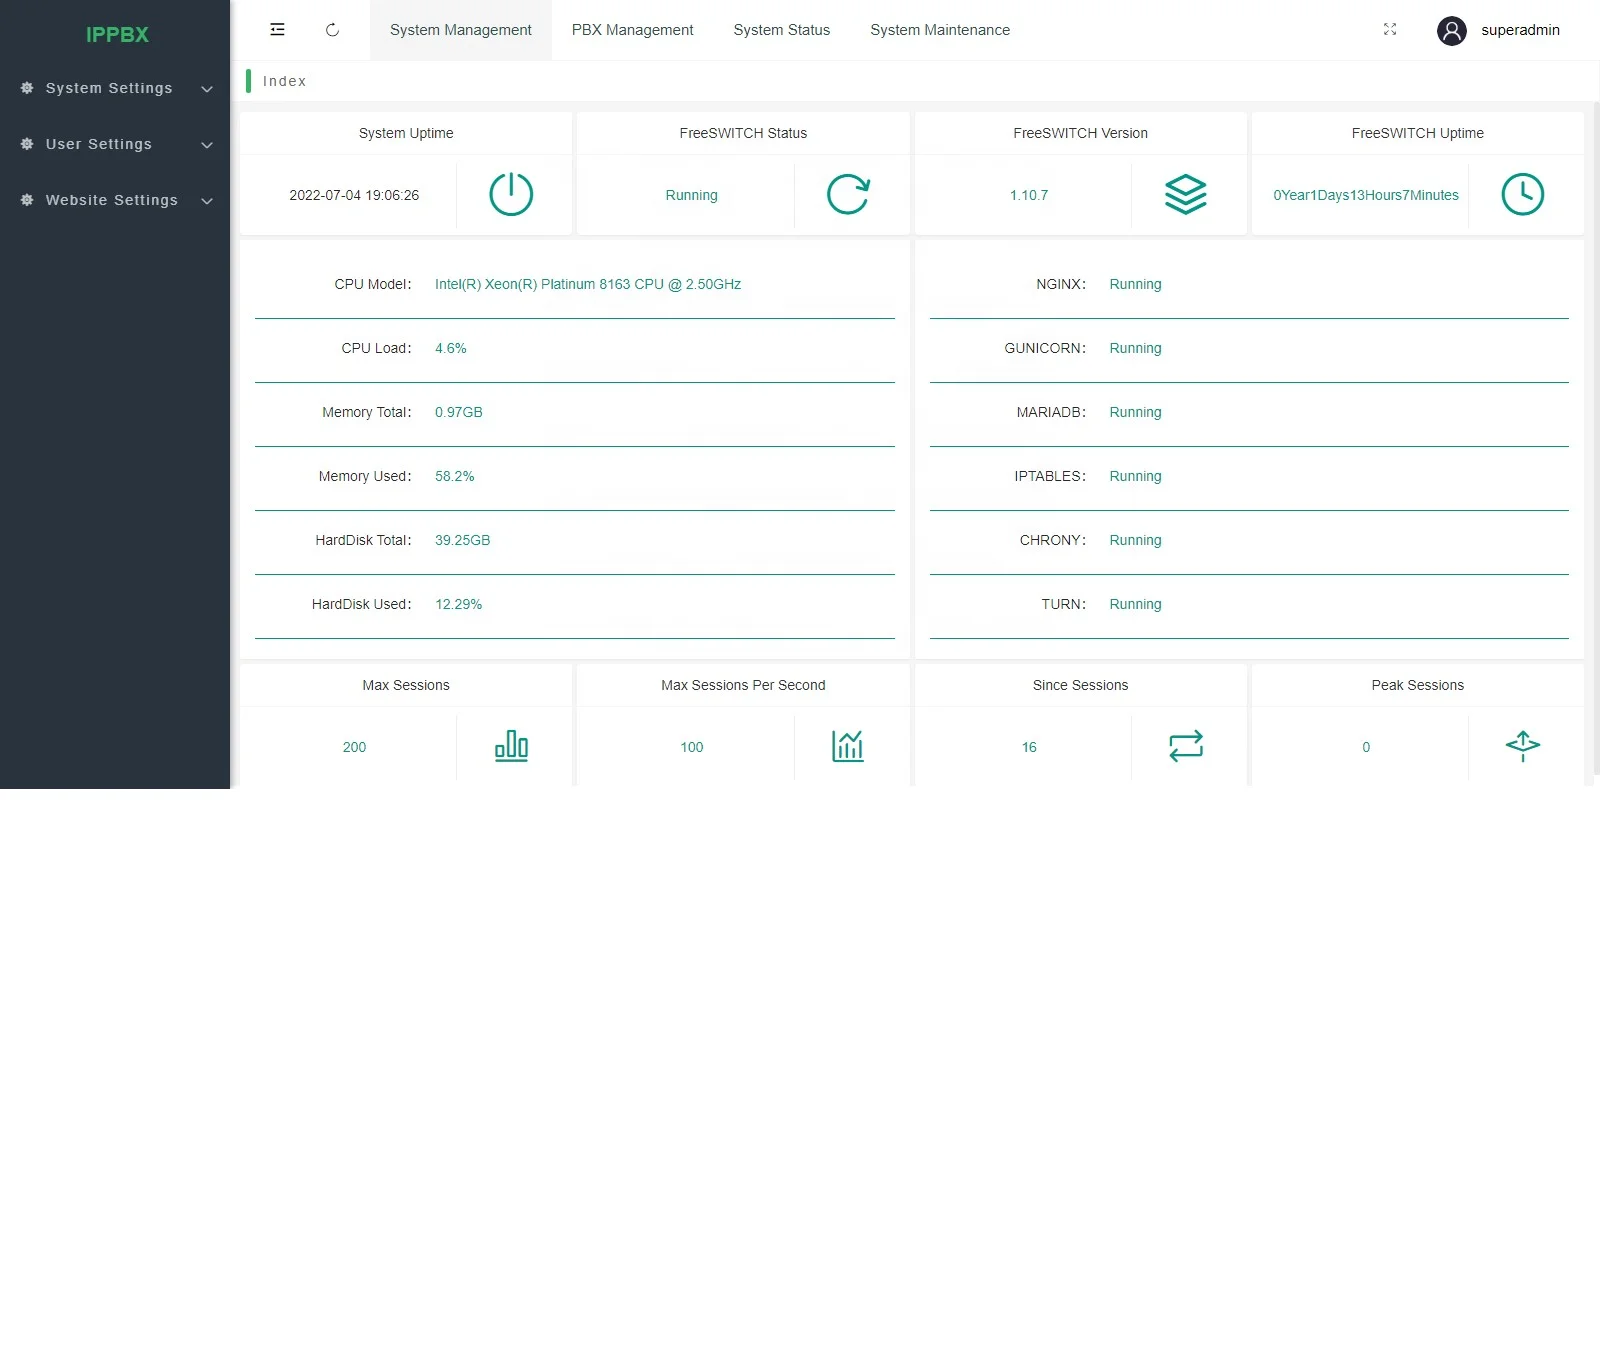Click the Since Sessions loop arrows icon

tap(1186, 746)
